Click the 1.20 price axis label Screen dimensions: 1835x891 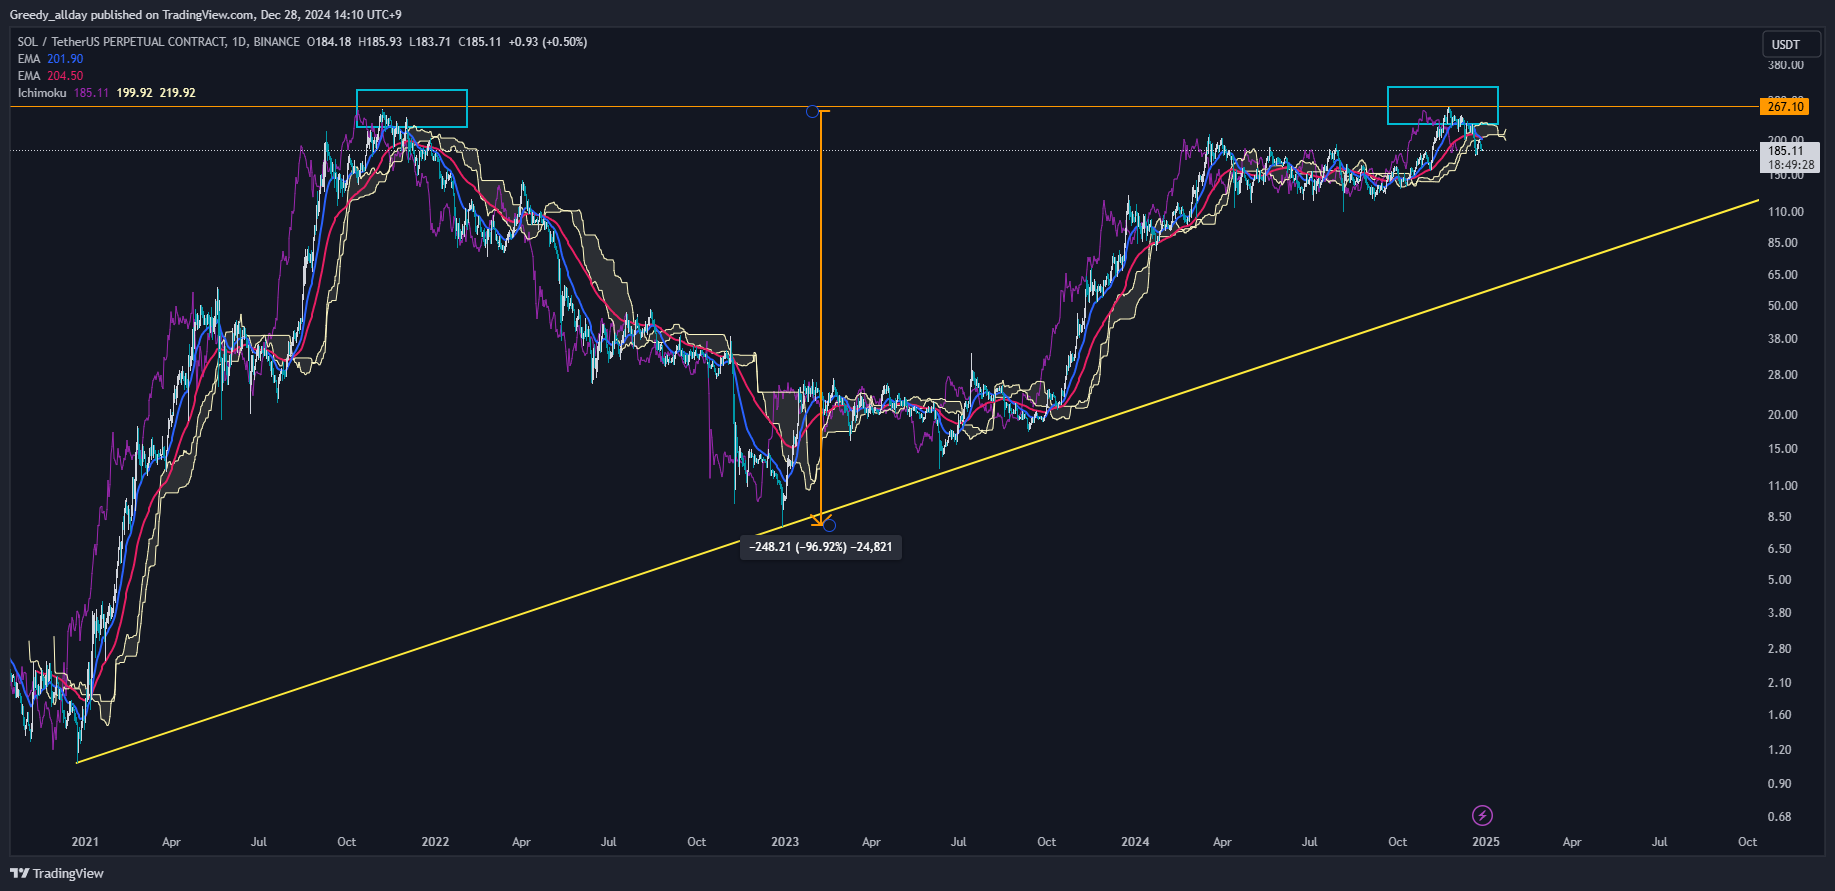(x=1780, y=750)
